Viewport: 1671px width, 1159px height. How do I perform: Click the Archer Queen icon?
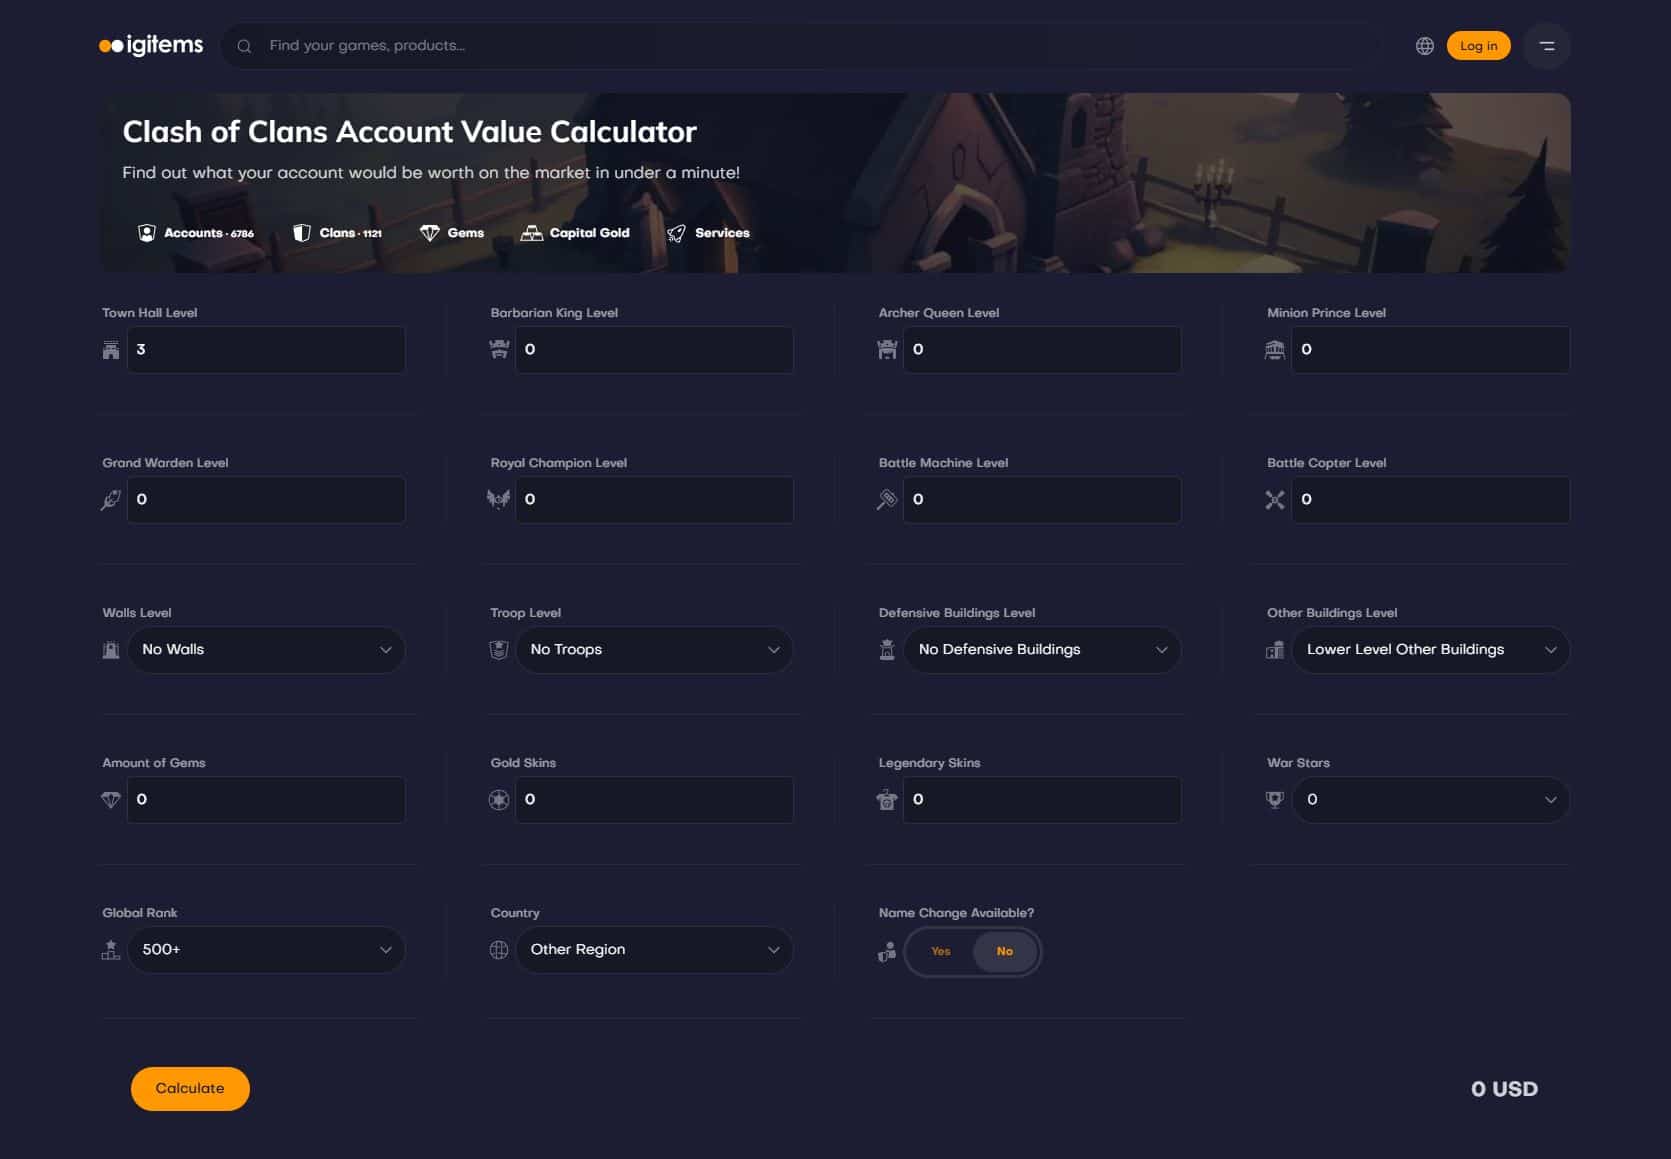(887, 350)
